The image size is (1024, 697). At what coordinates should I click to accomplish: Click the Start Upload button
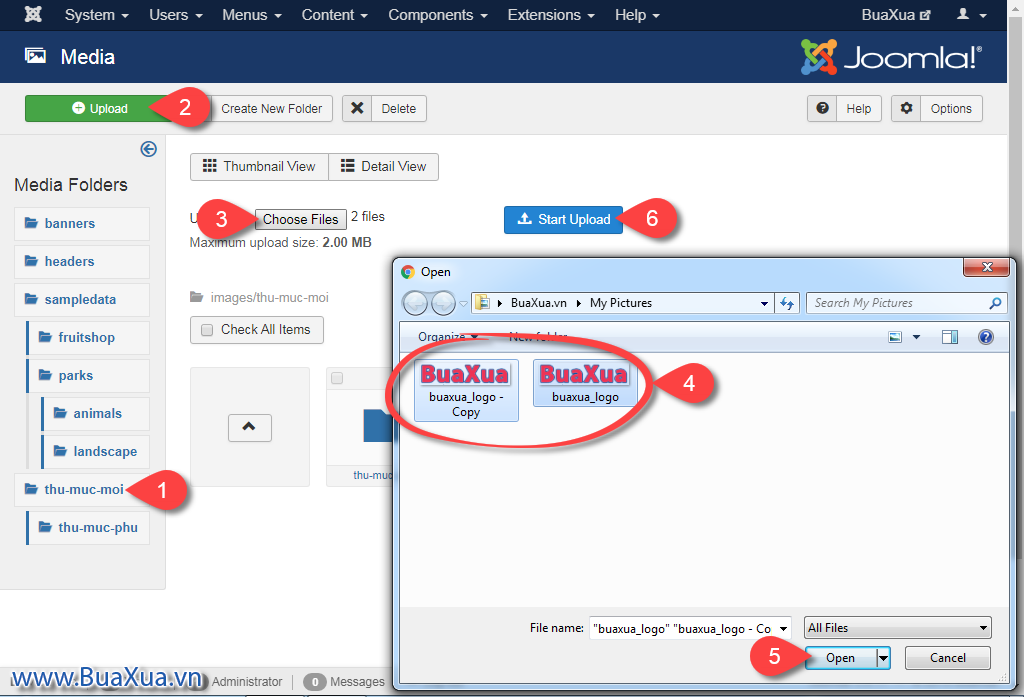click(x=563, y=219)
